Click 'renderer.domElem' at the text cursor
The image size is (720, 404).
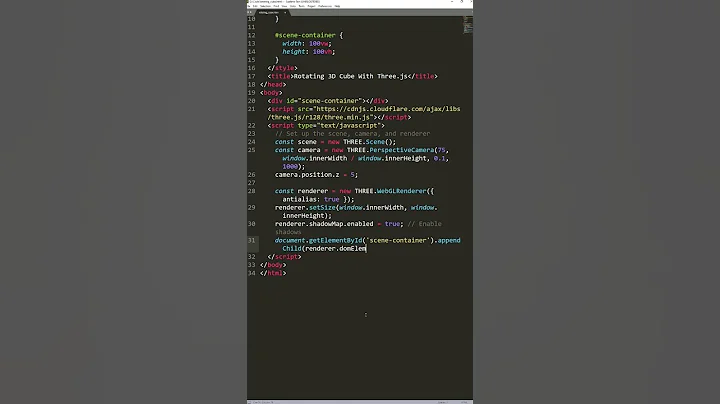(335, 248)
